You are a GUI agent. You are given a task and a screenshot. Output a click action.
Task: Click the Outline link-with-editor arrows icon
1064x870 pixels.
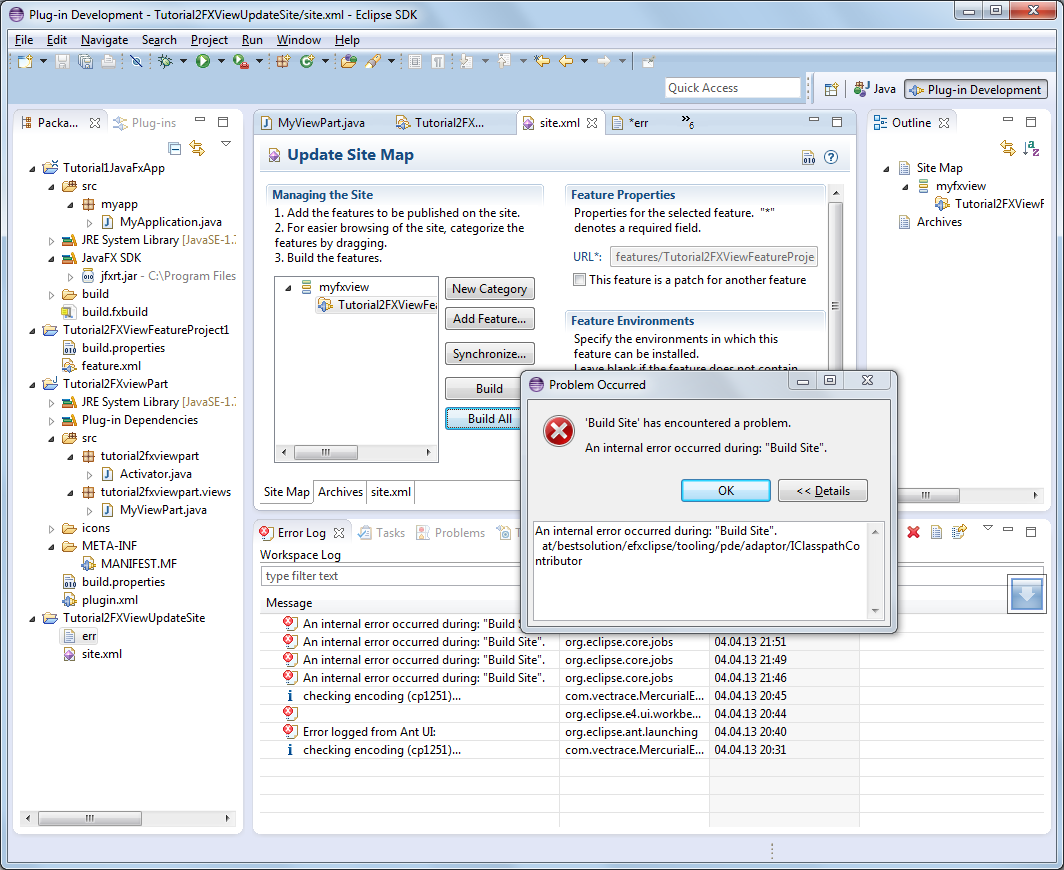1008,148
